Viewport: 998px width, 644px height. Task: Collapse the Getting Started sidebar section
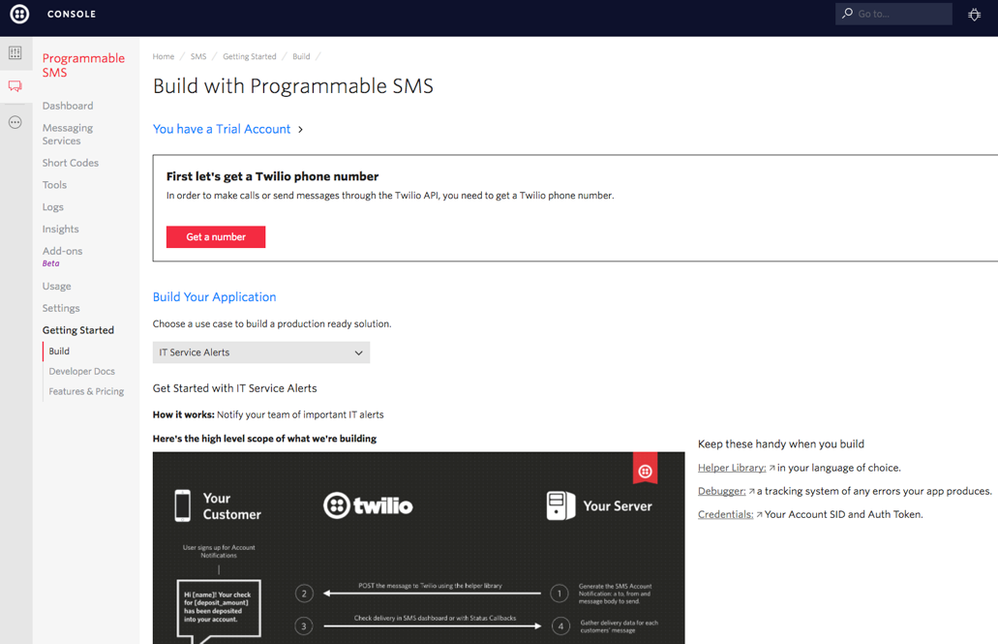pyautogui.click(x=78, y=330)
